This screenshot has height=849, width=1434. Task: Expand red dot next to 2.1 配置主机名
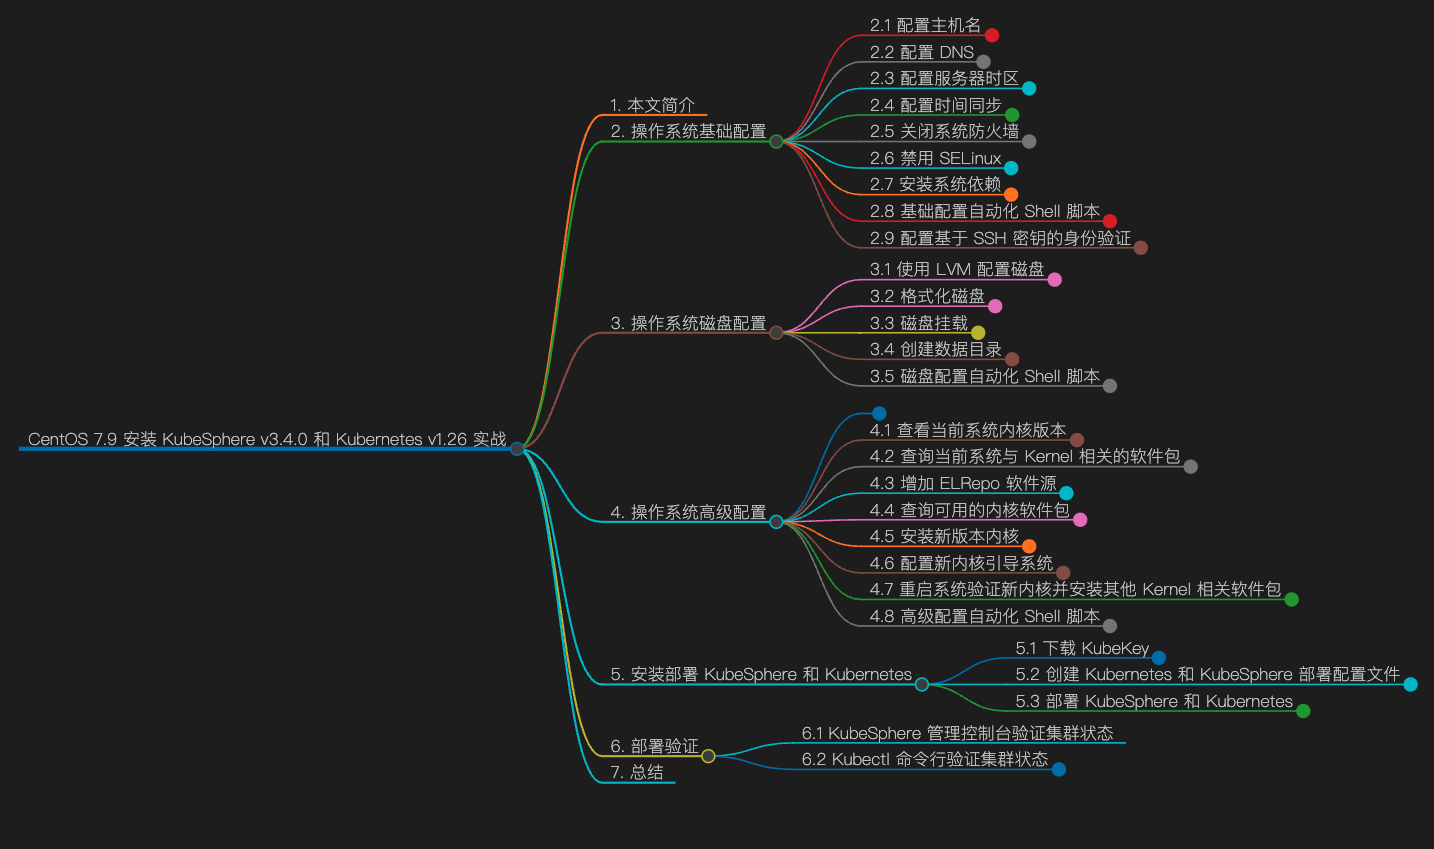[x=992, y=35]
